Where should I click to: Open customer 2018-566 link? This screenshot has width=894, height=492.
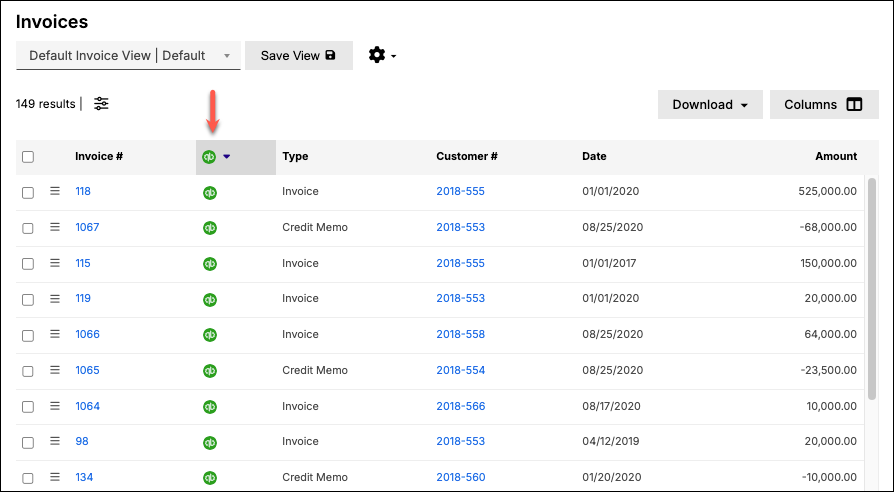tap(461, 406)
